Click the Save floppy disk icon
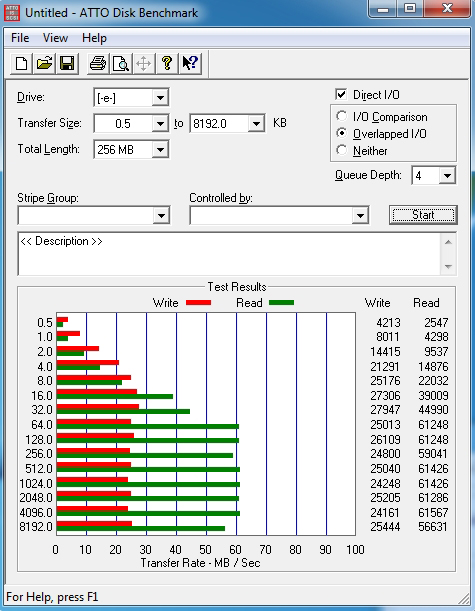This screenshot has width=475, height=611. tap(67, 63)
